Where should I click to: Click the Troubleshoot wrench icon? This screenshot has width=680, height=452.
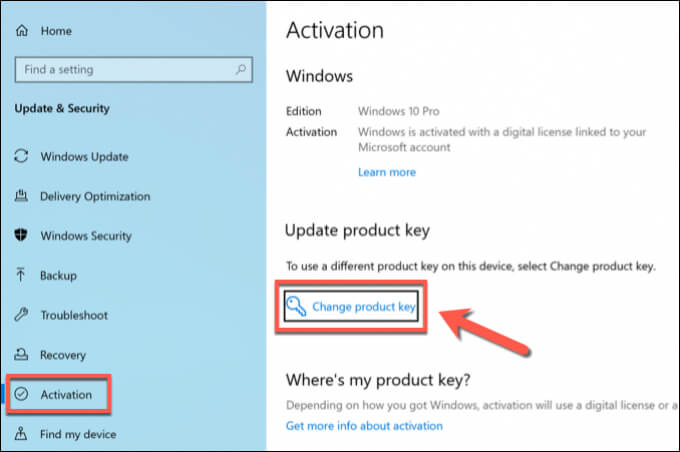pyautogui.click(x=22, y=315)
